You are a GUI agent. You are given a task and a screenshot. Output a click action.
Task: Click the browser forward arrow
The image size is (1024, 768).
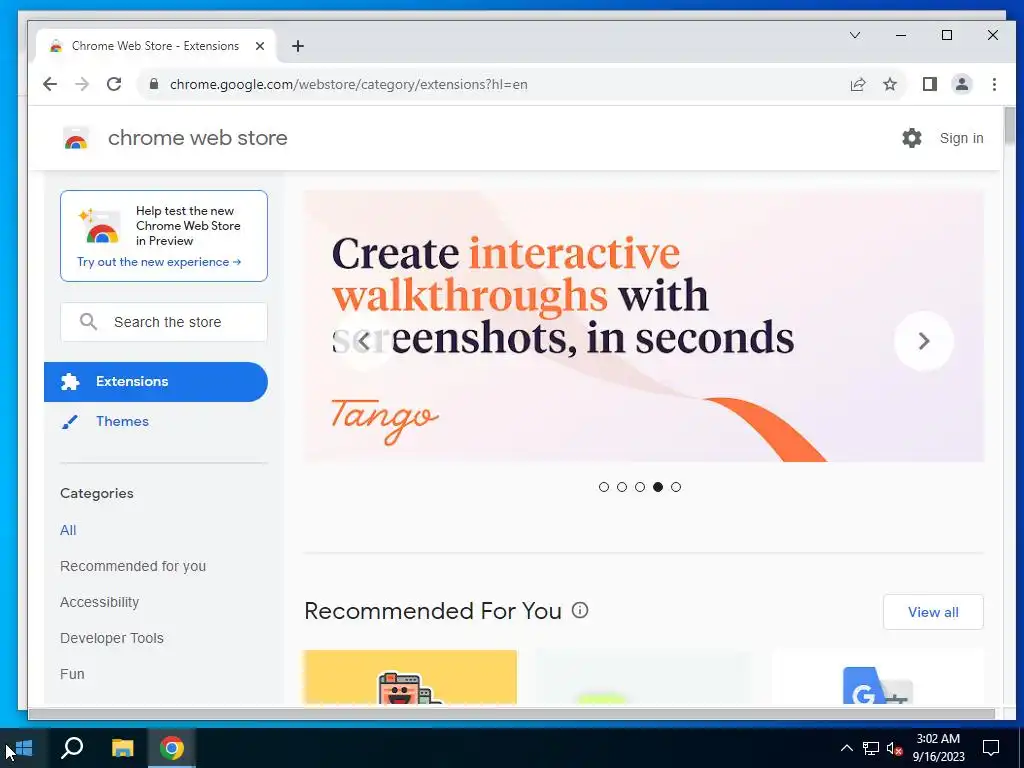click(x=82, y=84)
